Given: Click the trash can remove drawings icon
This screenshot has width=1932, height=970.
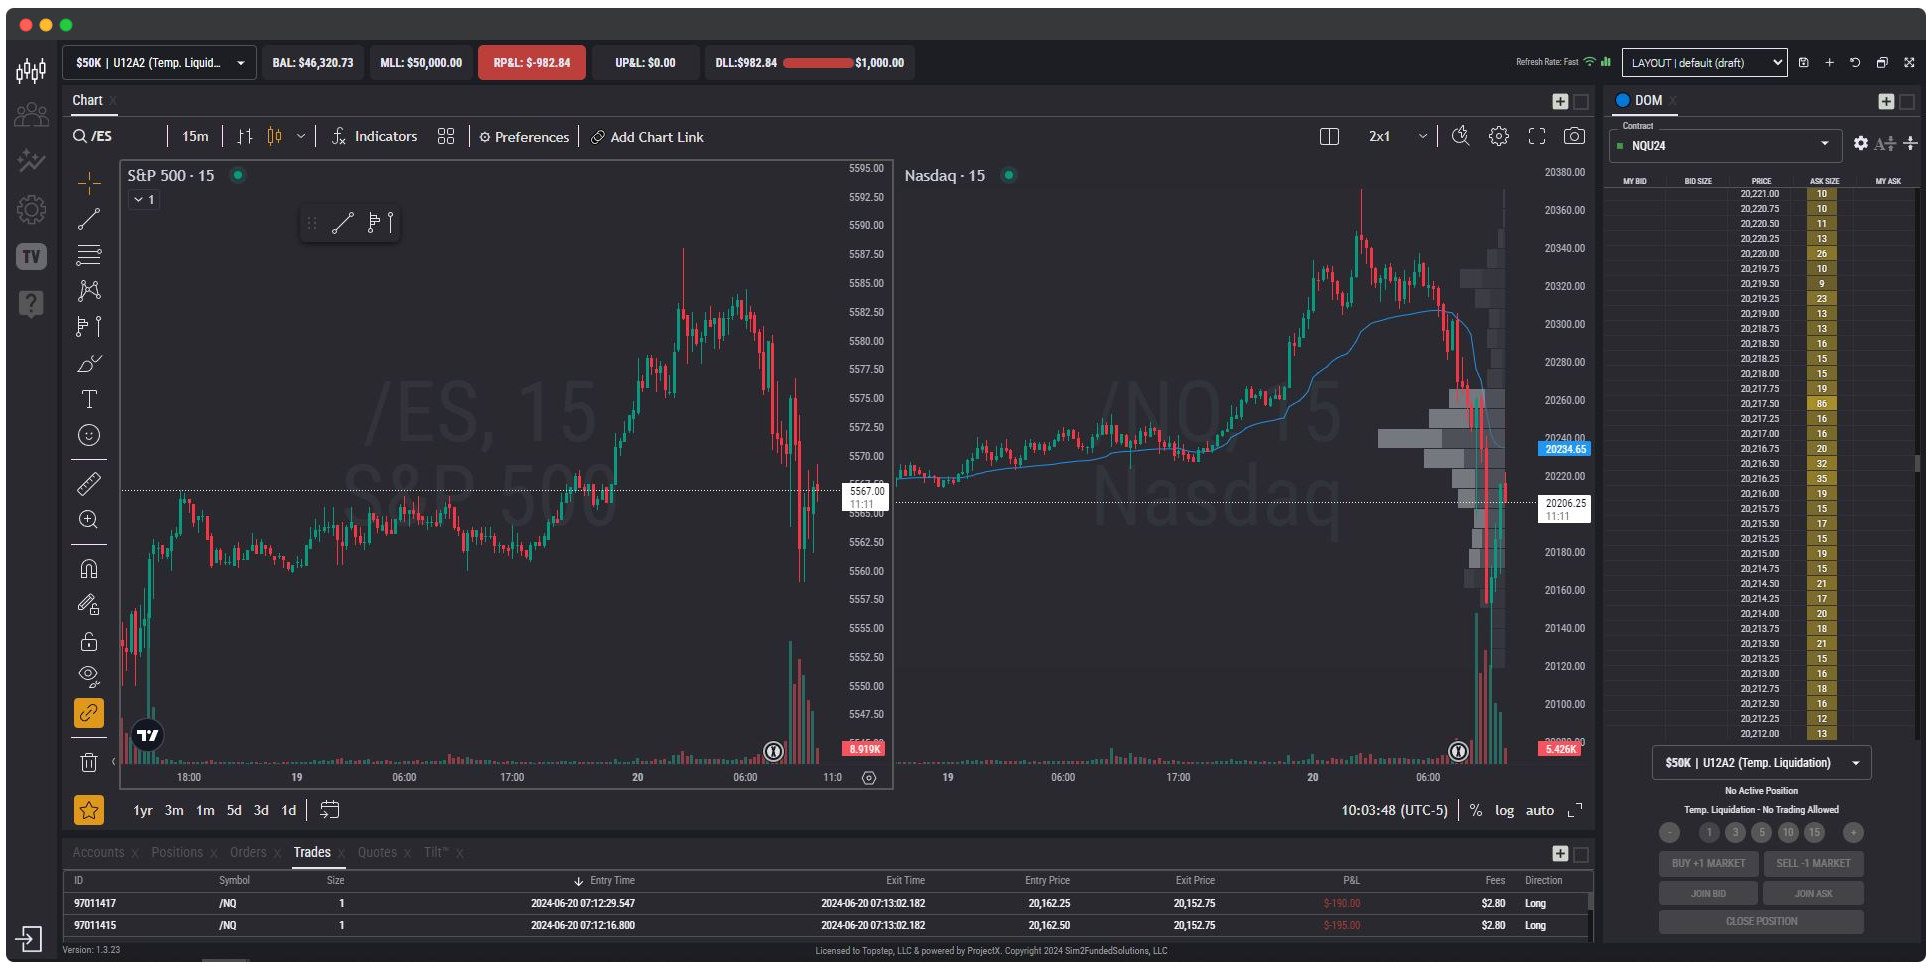Looking at the screenshot, I should (89, 762).
